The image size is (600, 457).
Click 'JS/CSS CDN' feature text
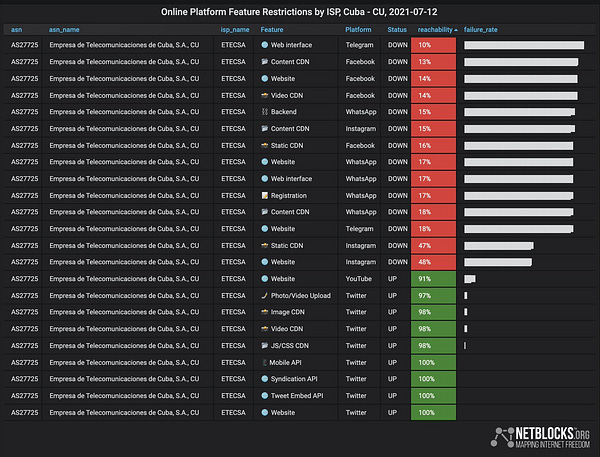click(x=290, y=346)
